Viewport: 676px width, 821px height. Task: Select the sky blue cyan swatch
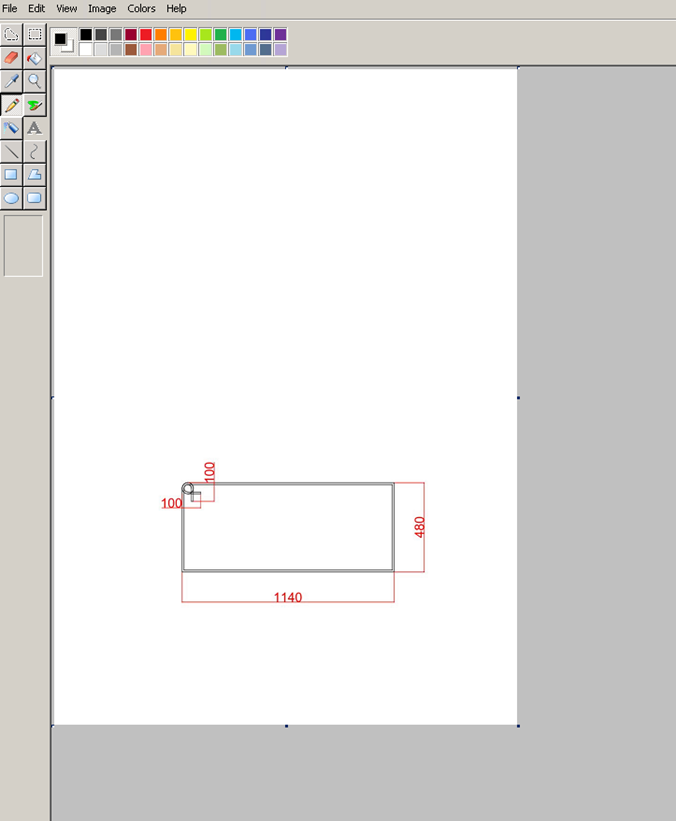[x=236, y=35]
